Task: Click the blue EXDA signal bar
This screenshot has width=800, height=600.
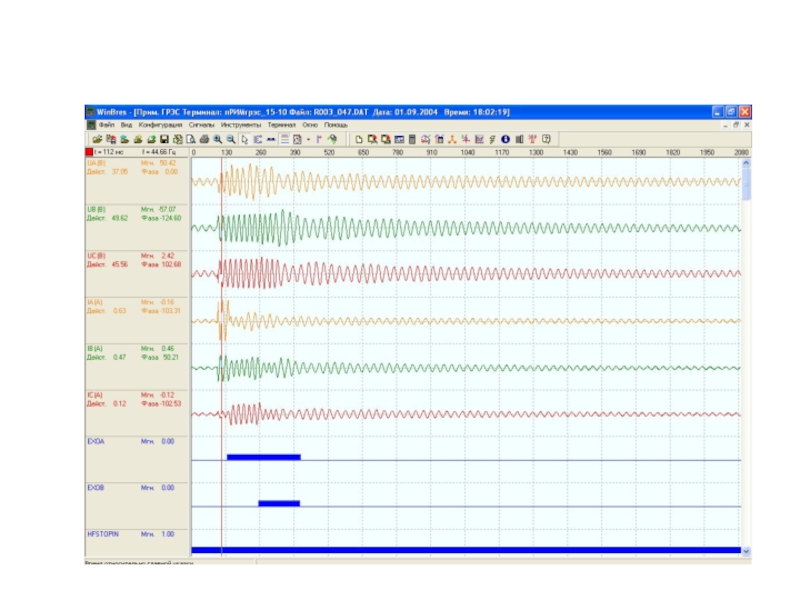Action: (x=263, y=457)
